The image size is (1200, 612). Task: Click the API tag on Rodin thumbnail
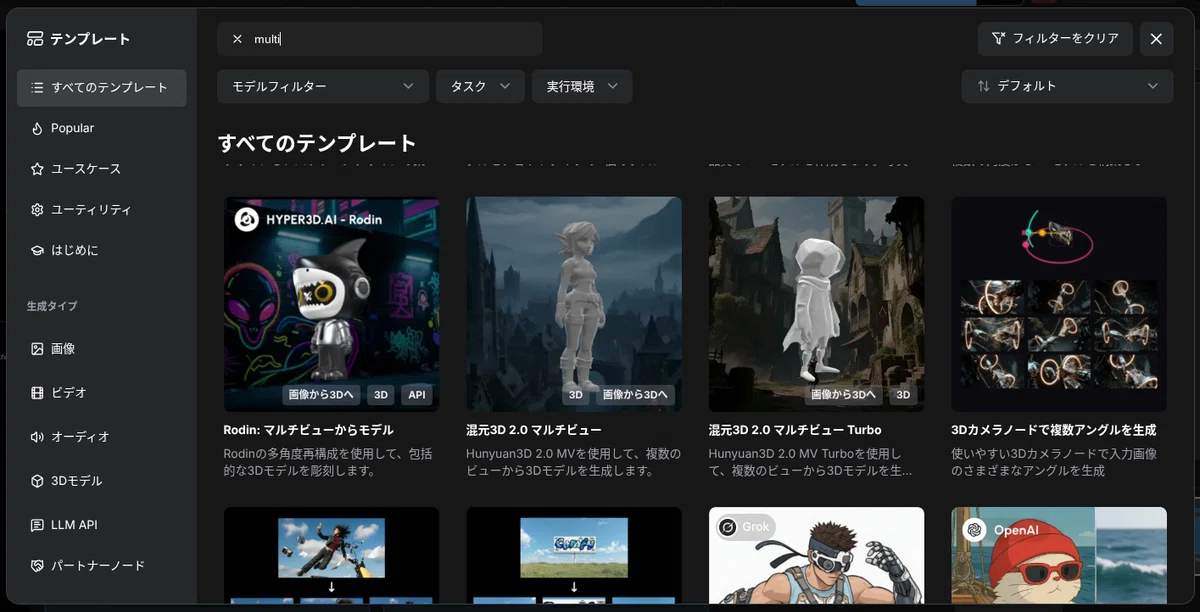coord(417,395)
